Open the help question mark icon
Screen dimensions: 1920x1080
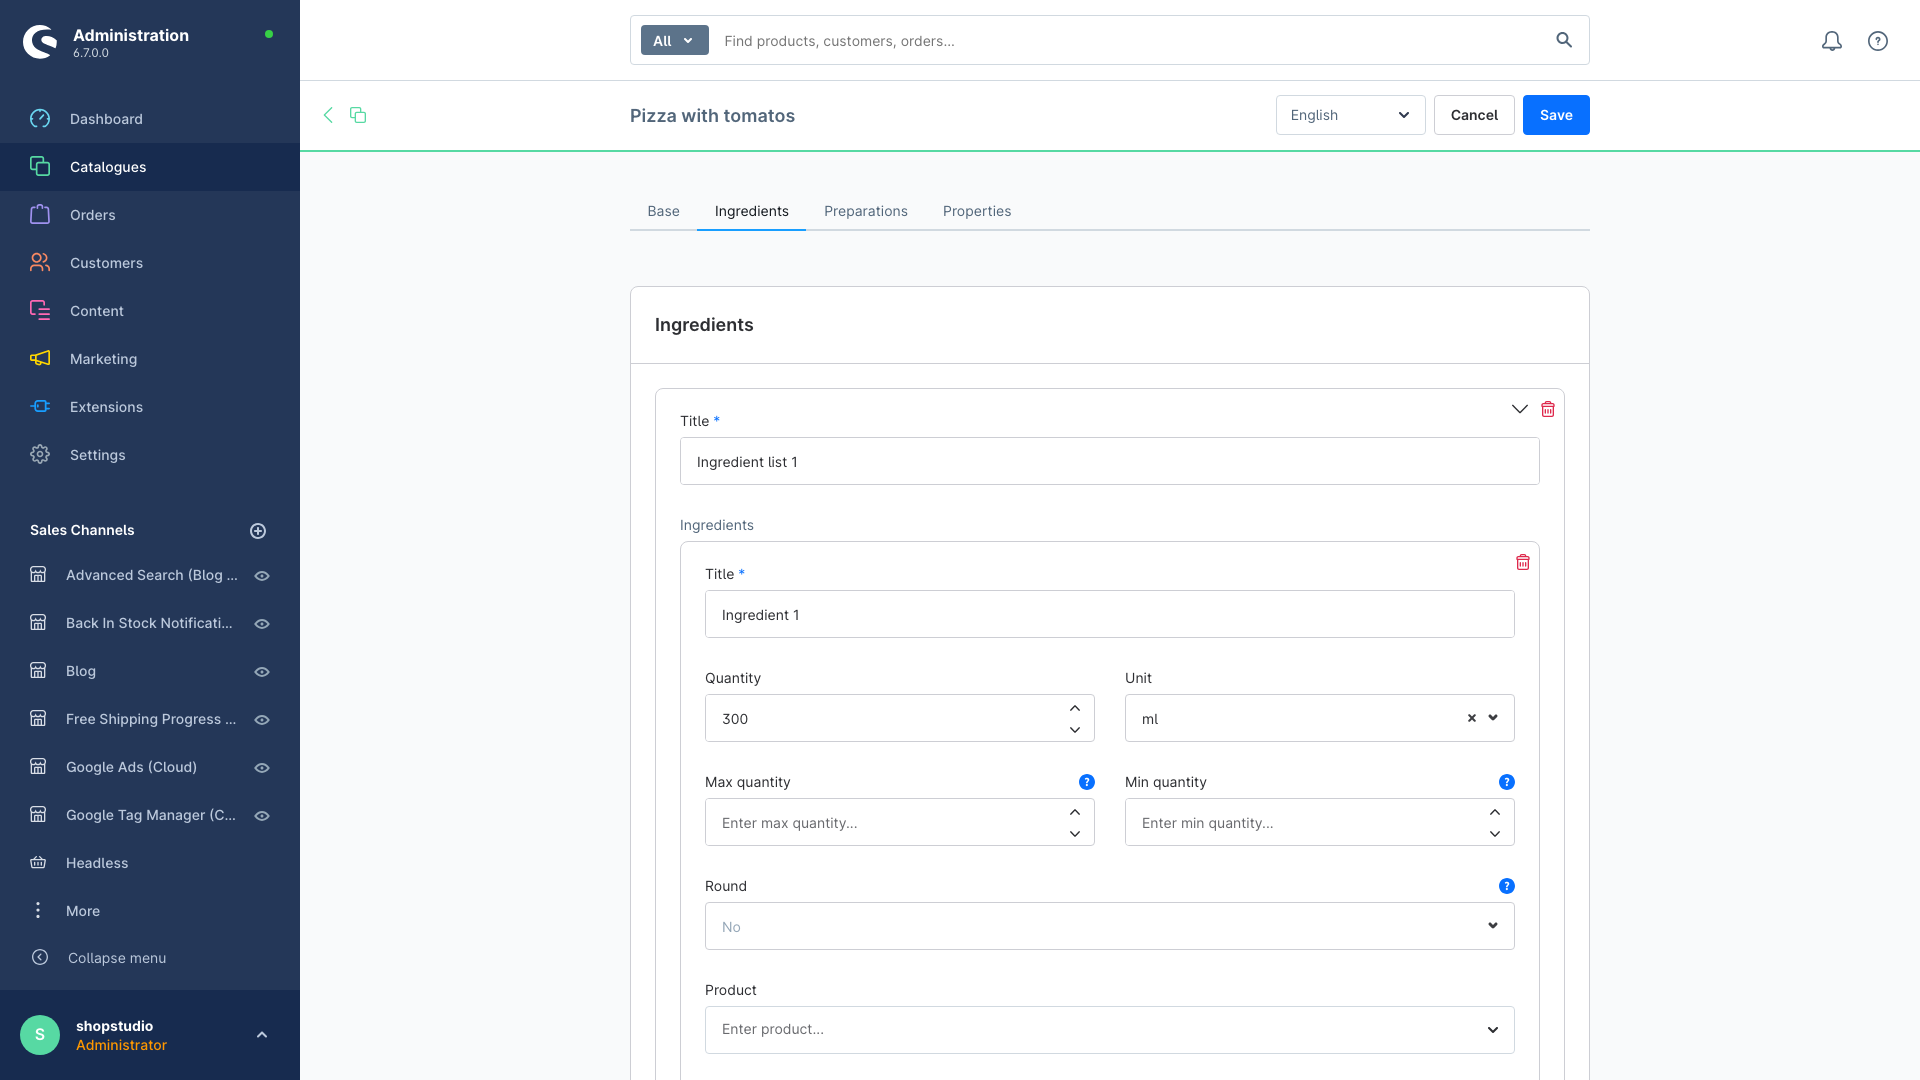tap(1878, 41)
